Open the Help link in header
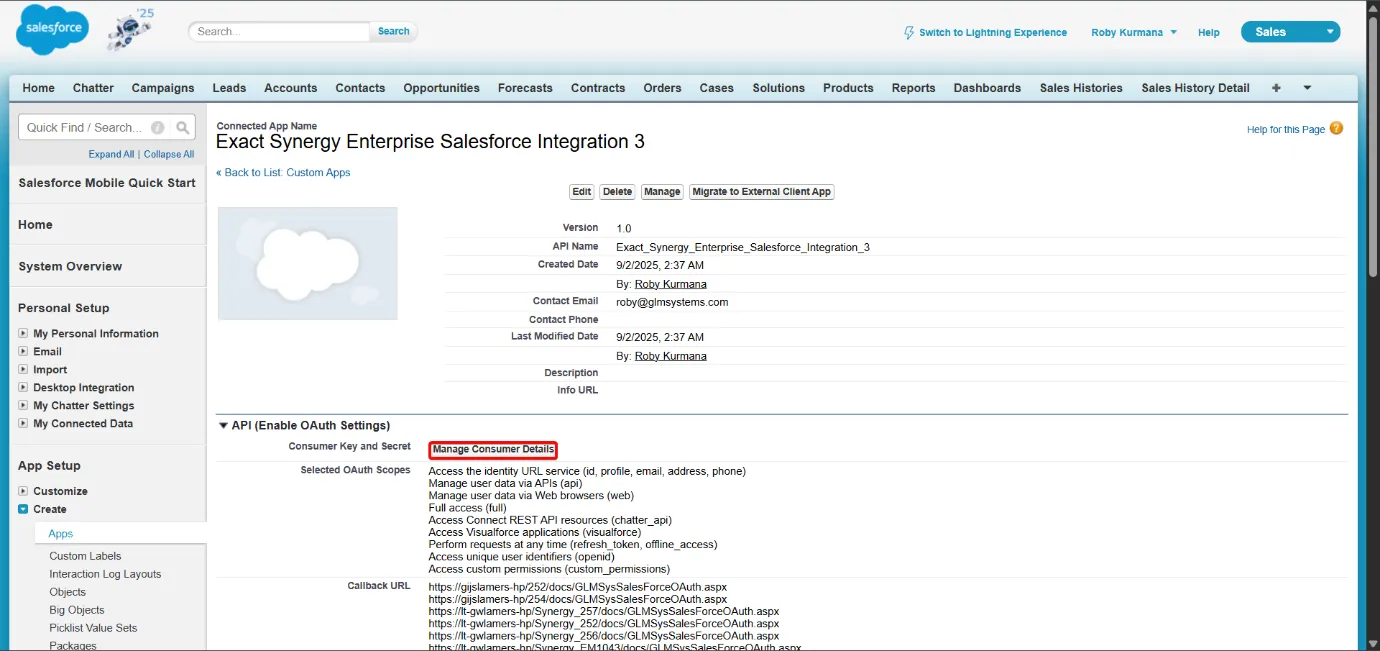The height and width of the screenshot is (651, 1380). point(1209,32)
